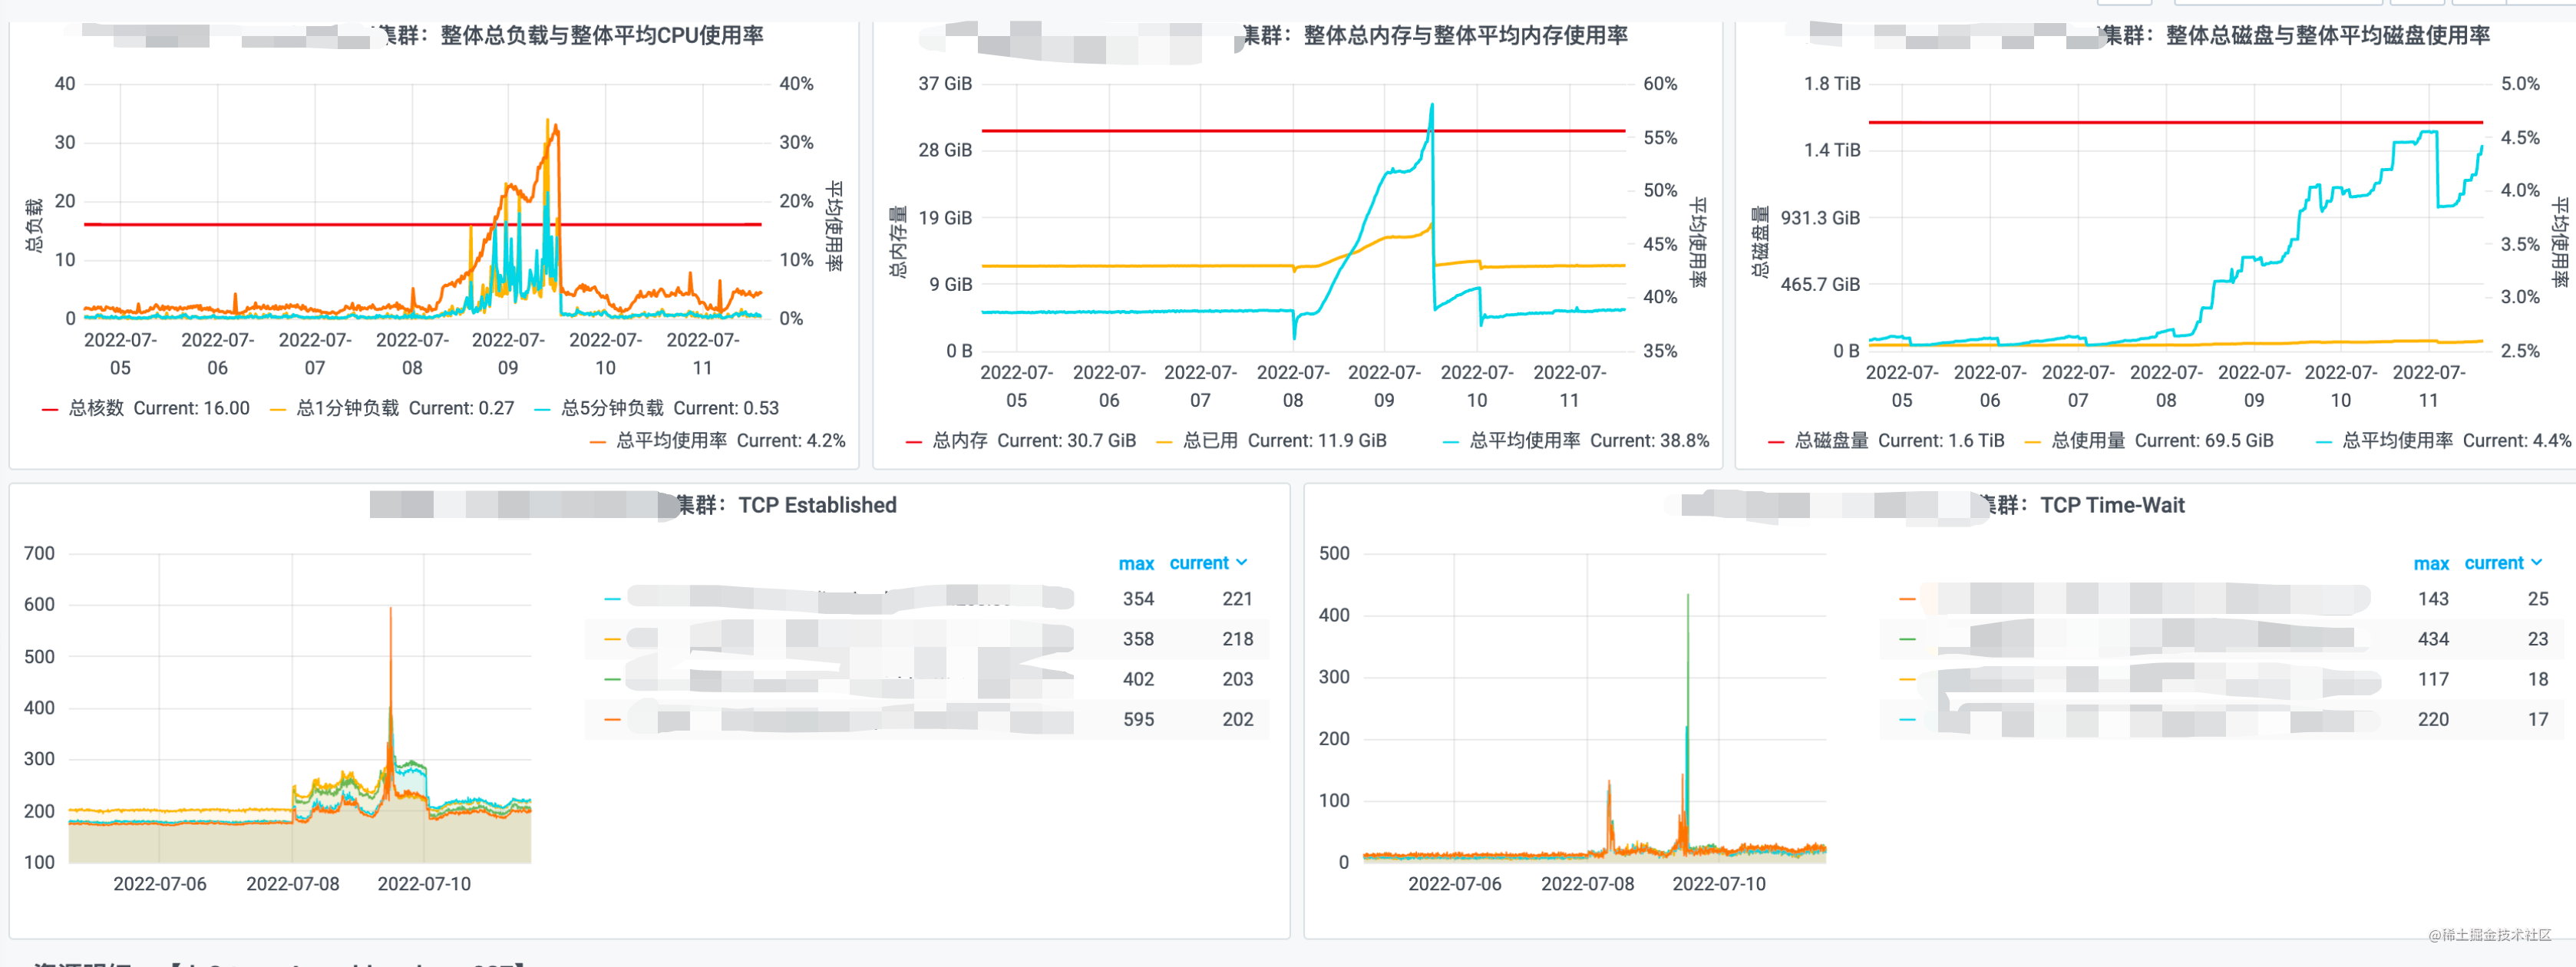This screenshot has height=967, width=2576.
Task: Toggle the 总磁盘量 series in disk legend
Action: coord(1831,440)
